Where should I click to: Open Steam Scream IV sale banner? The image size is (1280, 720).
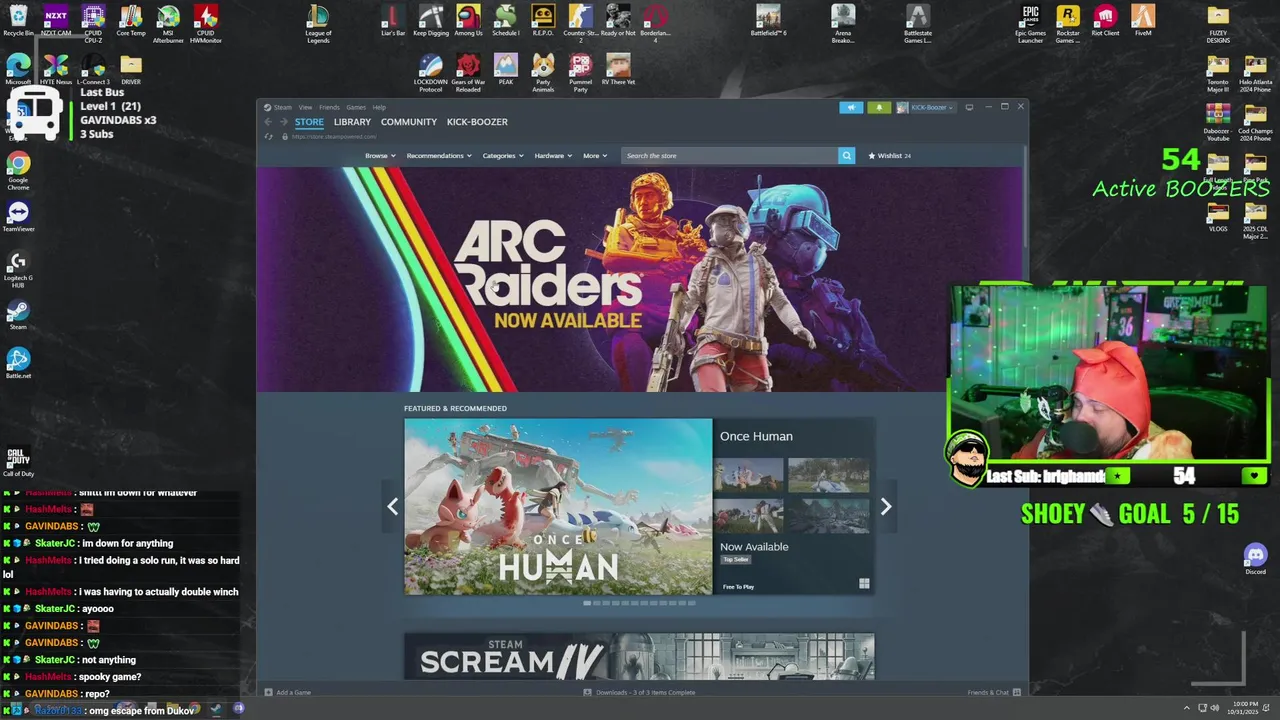pyautogui.click(x=639, y=656)
